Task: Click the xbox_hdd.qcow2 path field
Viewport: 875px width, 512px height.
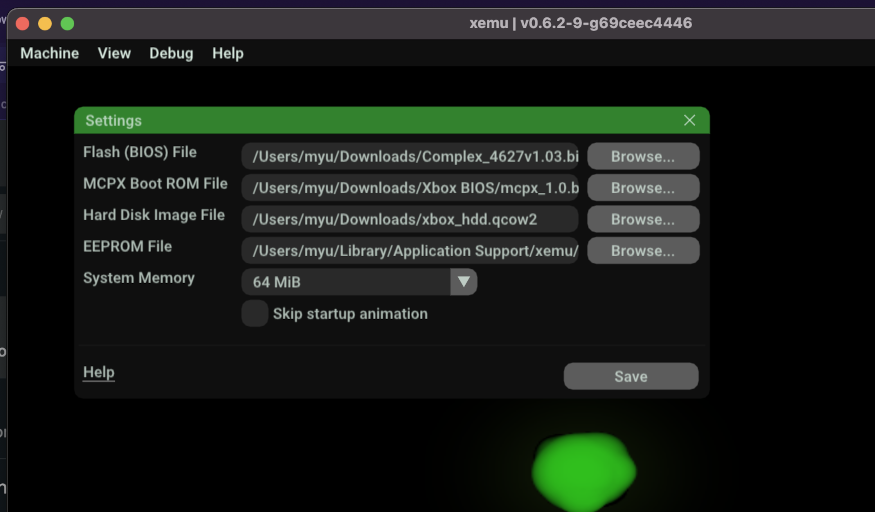Action: [410, 219]
